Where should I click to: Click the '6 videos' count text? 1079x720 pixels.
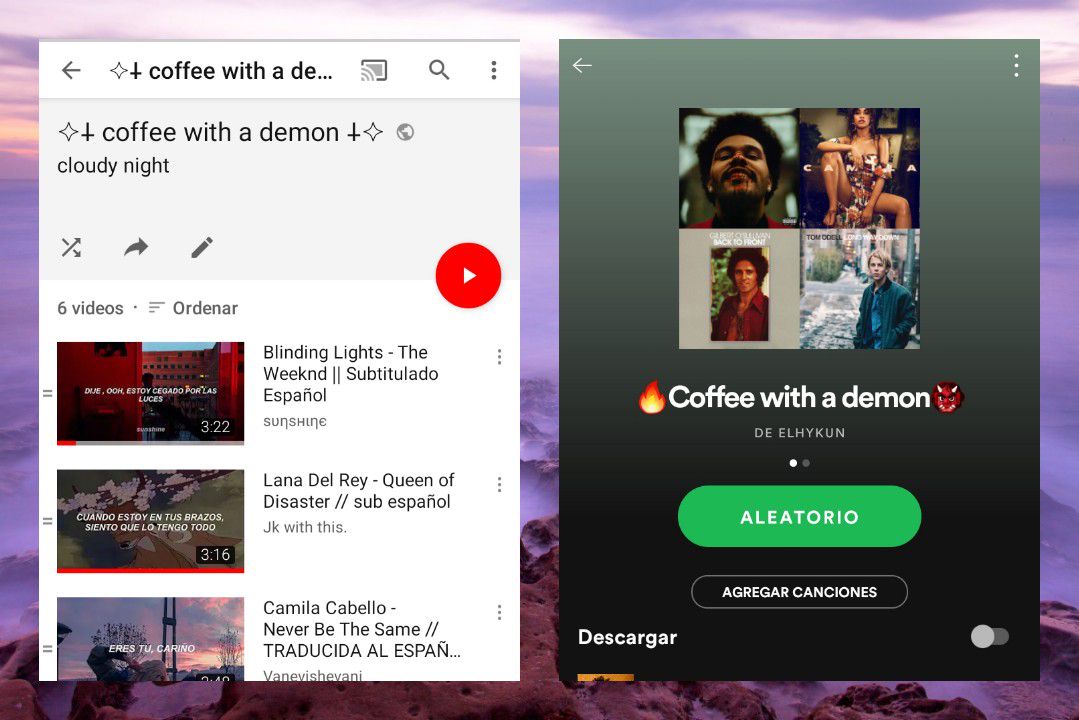(90, 308)
